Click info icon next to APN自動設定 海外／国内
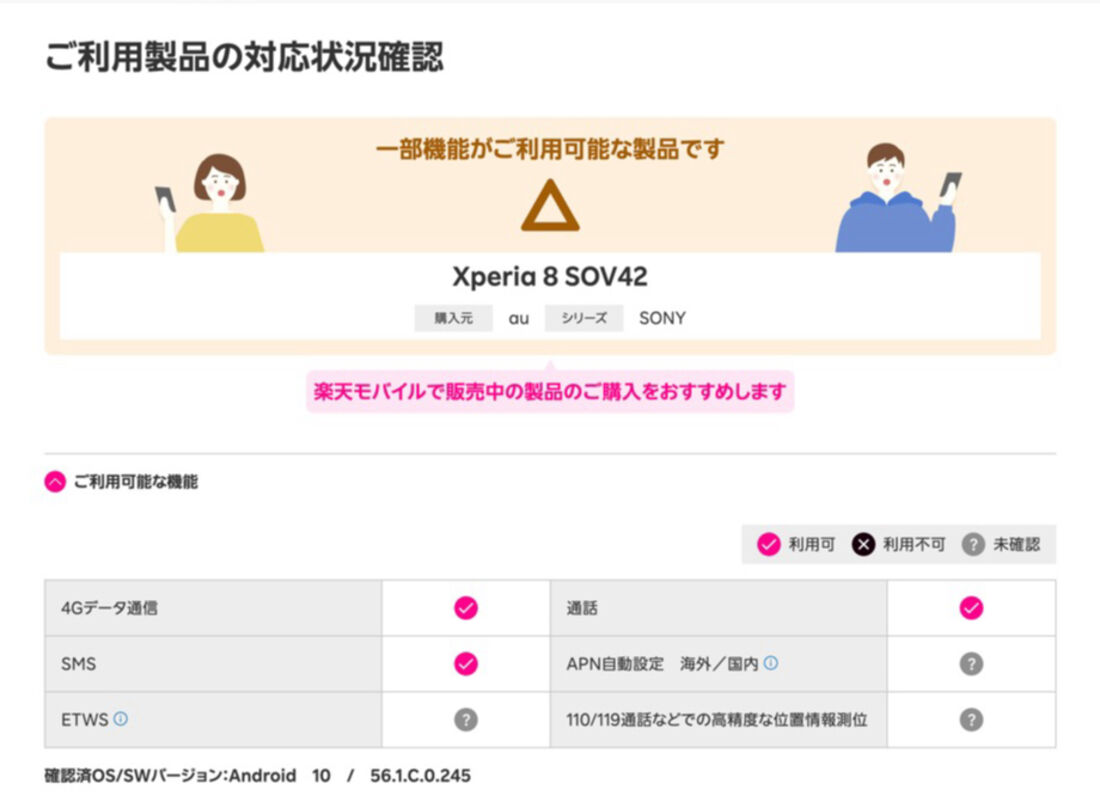Image resolution: width=1100 pixels, height=802 pixels. [x=770, y=663]
